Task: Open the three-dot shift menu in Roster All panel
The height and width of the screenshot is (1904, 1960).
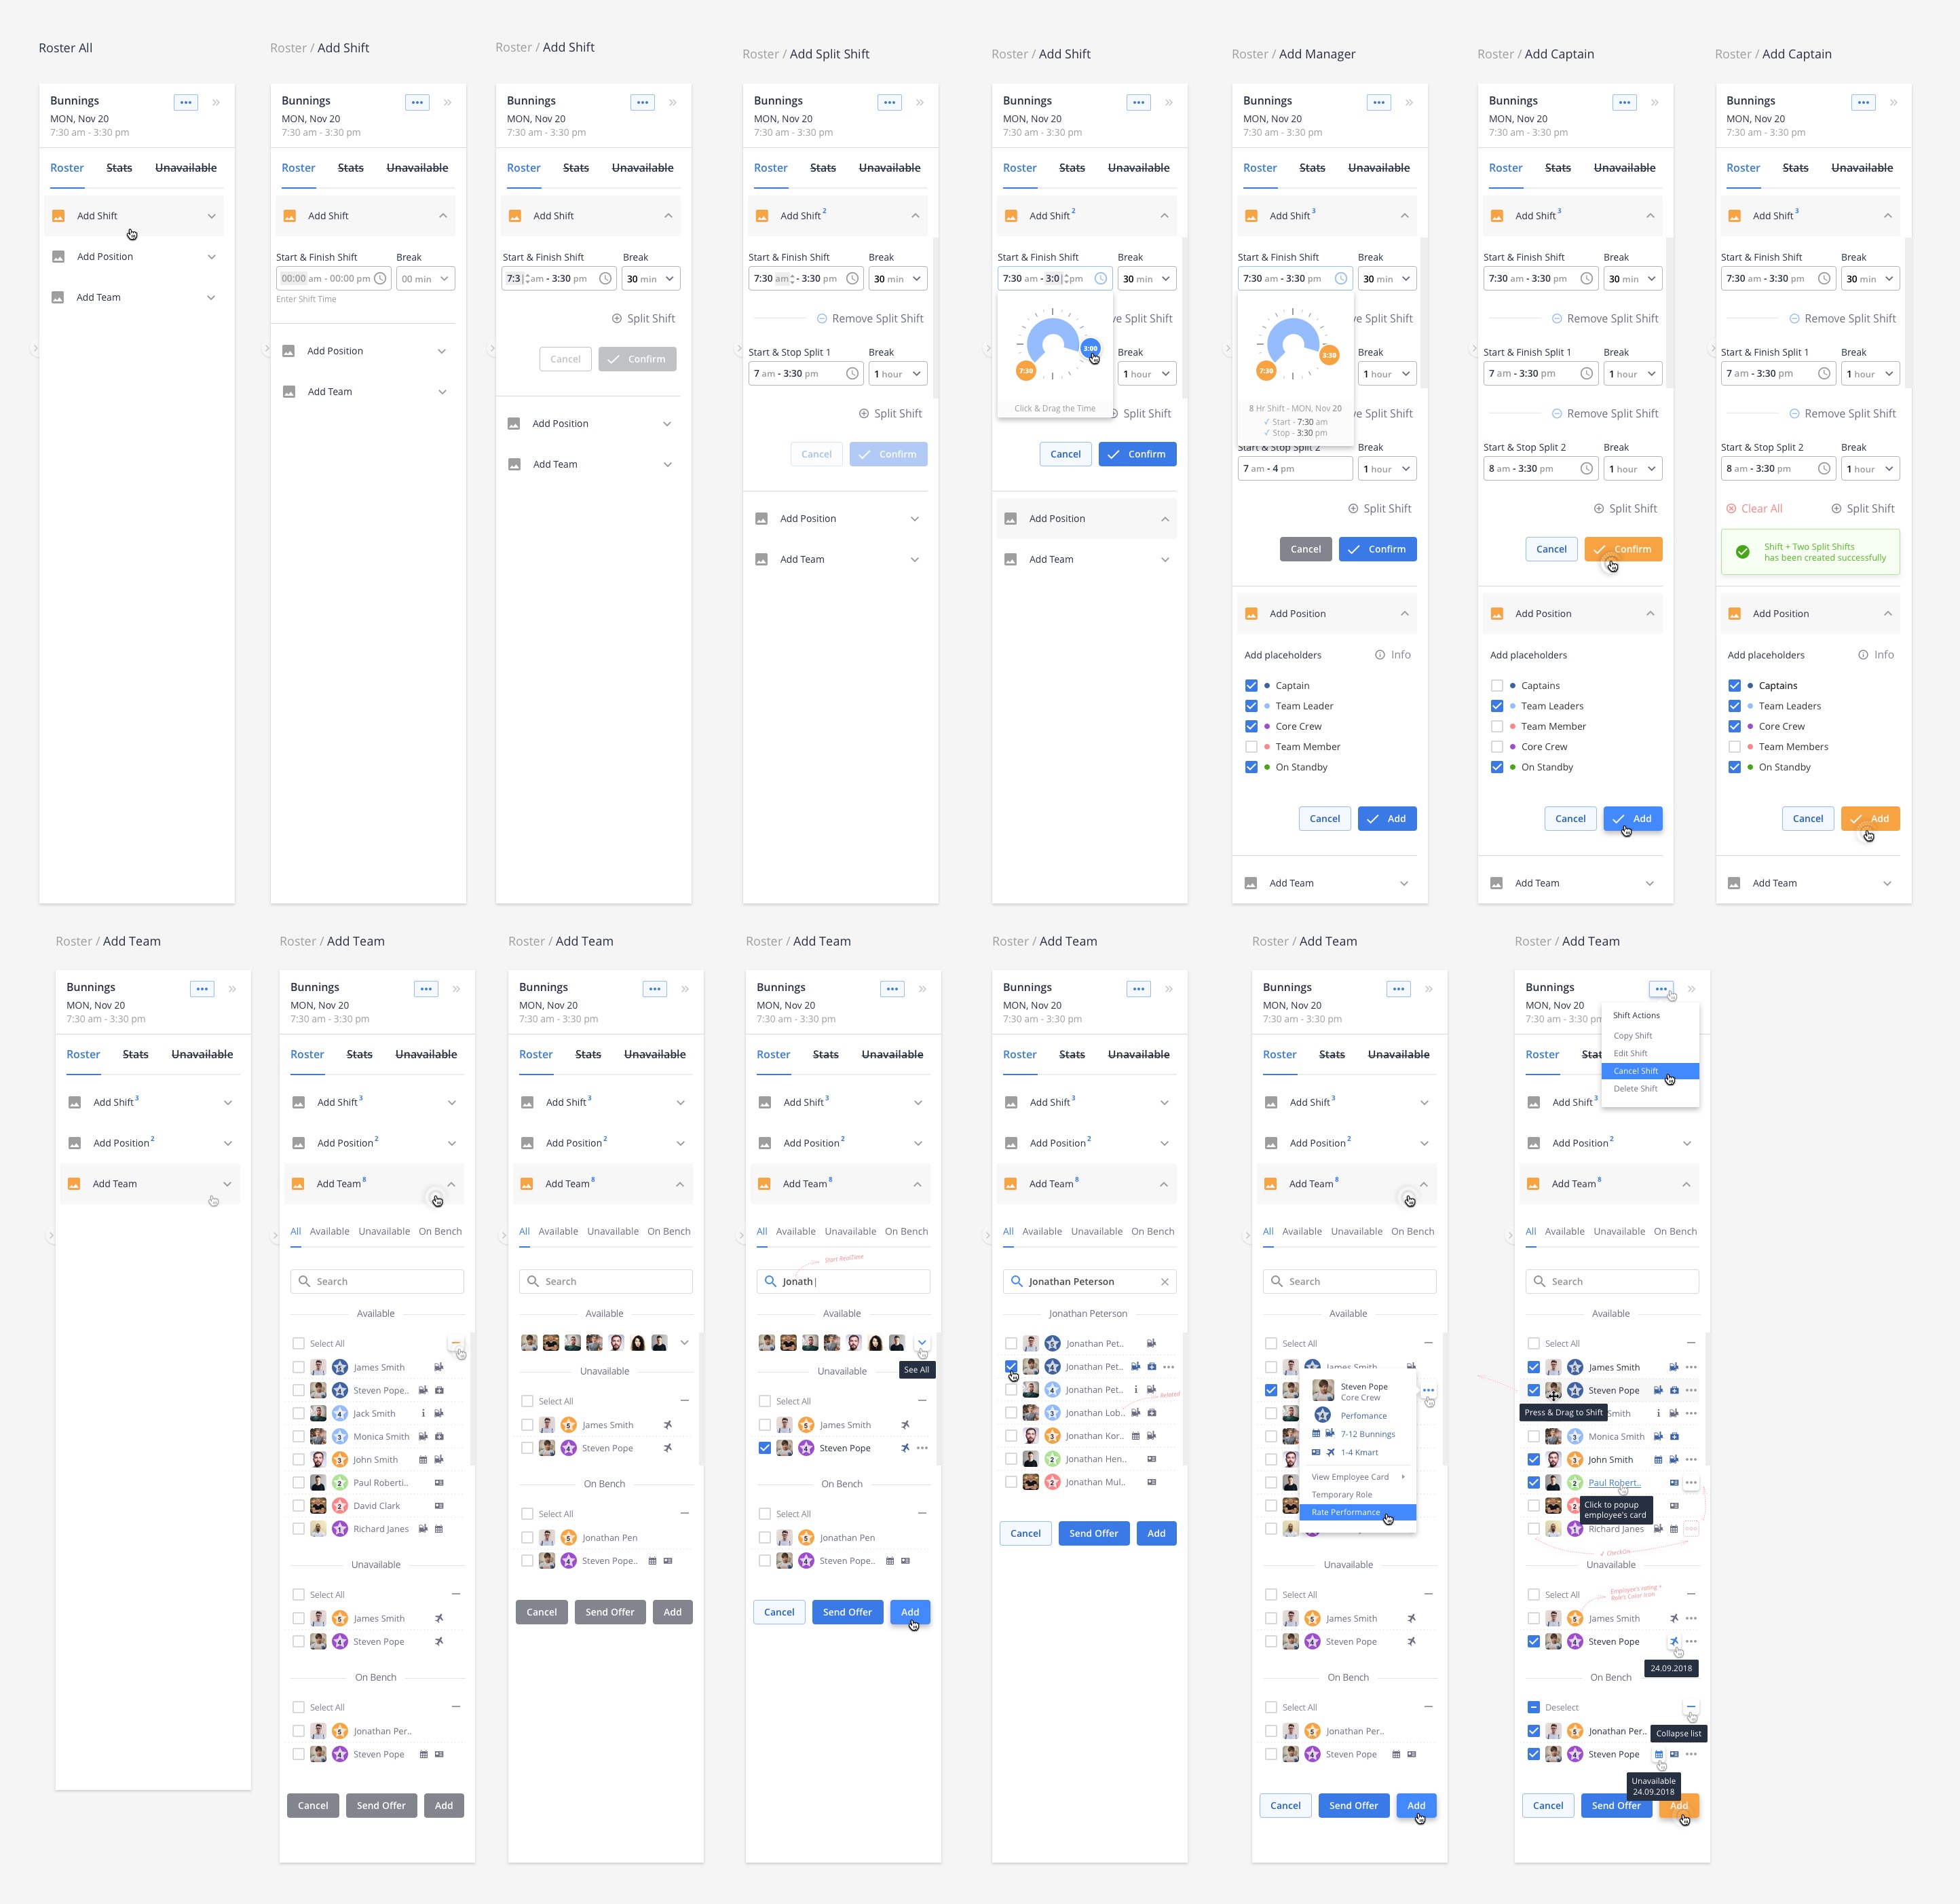Action: [186, 102]
